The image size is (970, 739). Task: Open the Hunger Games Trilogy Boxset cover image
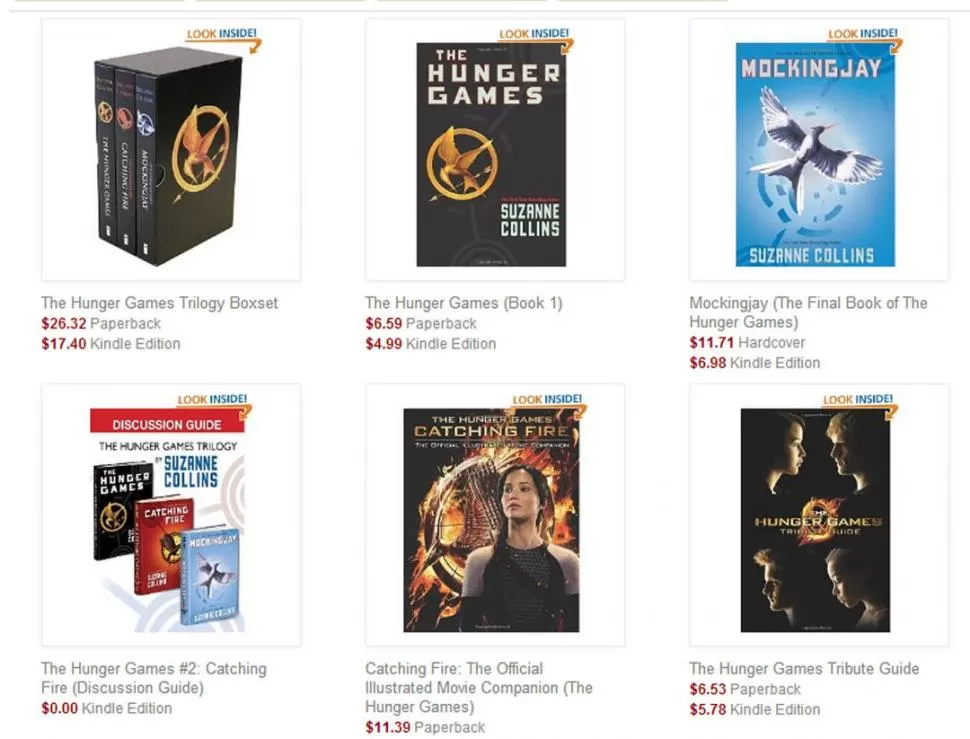pos(168,157)
